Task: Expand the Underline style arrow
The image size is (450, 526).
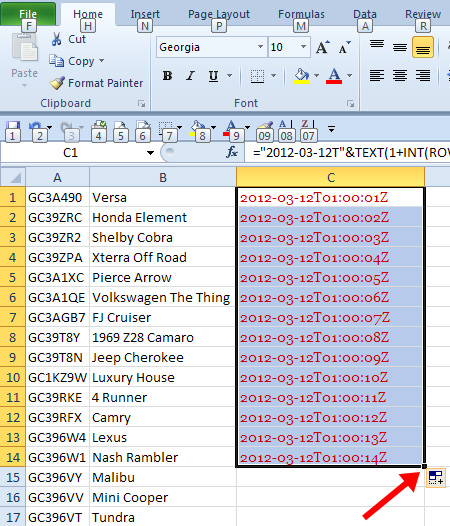Action: pyautogui.click(x=230, y=76)
